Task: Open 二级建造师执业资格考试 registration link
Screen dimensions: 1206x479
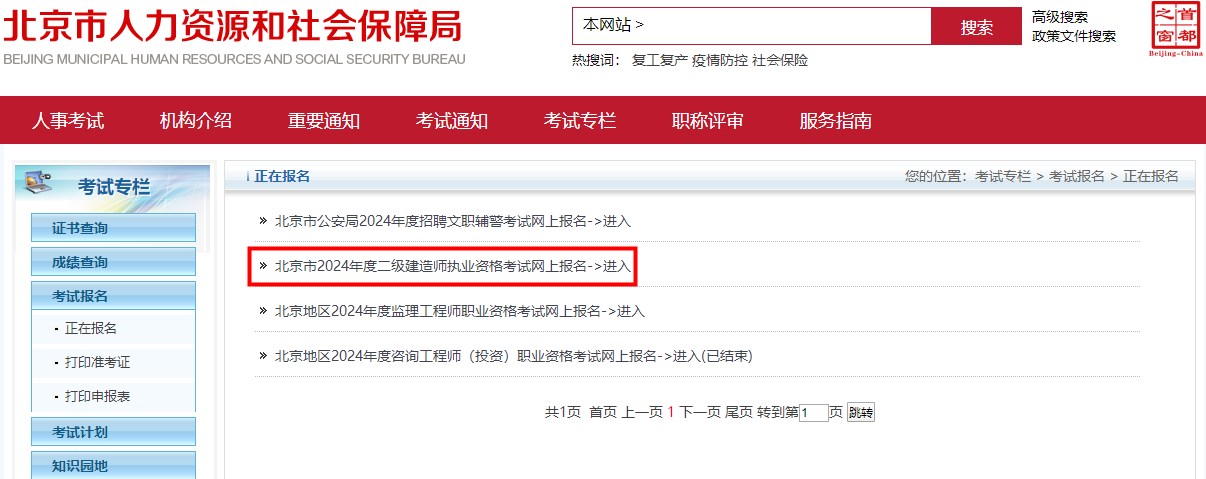Action: pyautogui.click(x=453, y=266)
